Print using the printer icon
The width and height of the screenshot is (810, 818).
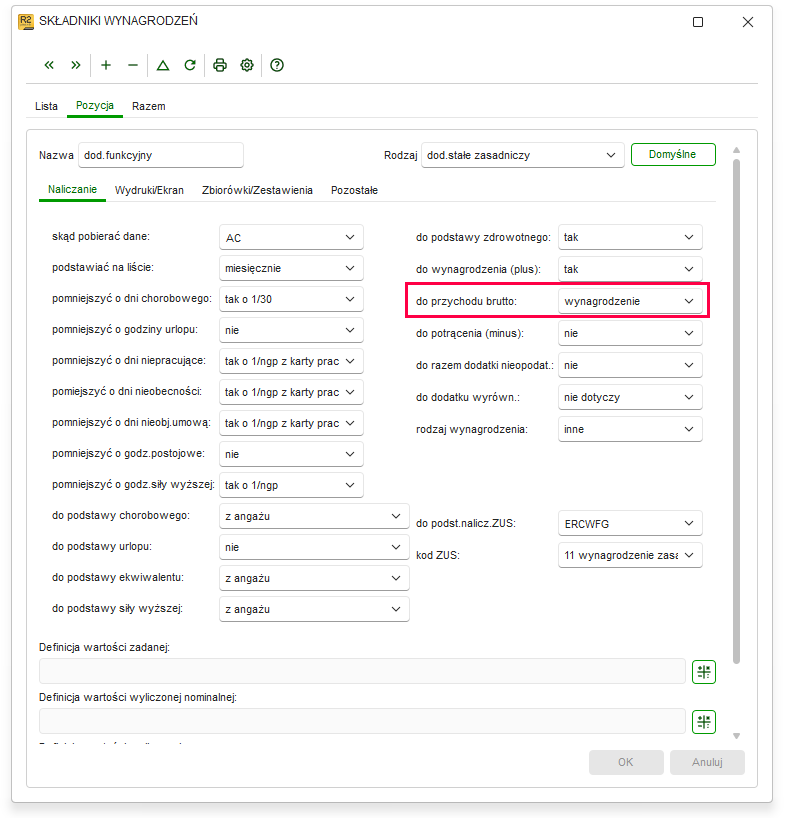coord(220,65)
